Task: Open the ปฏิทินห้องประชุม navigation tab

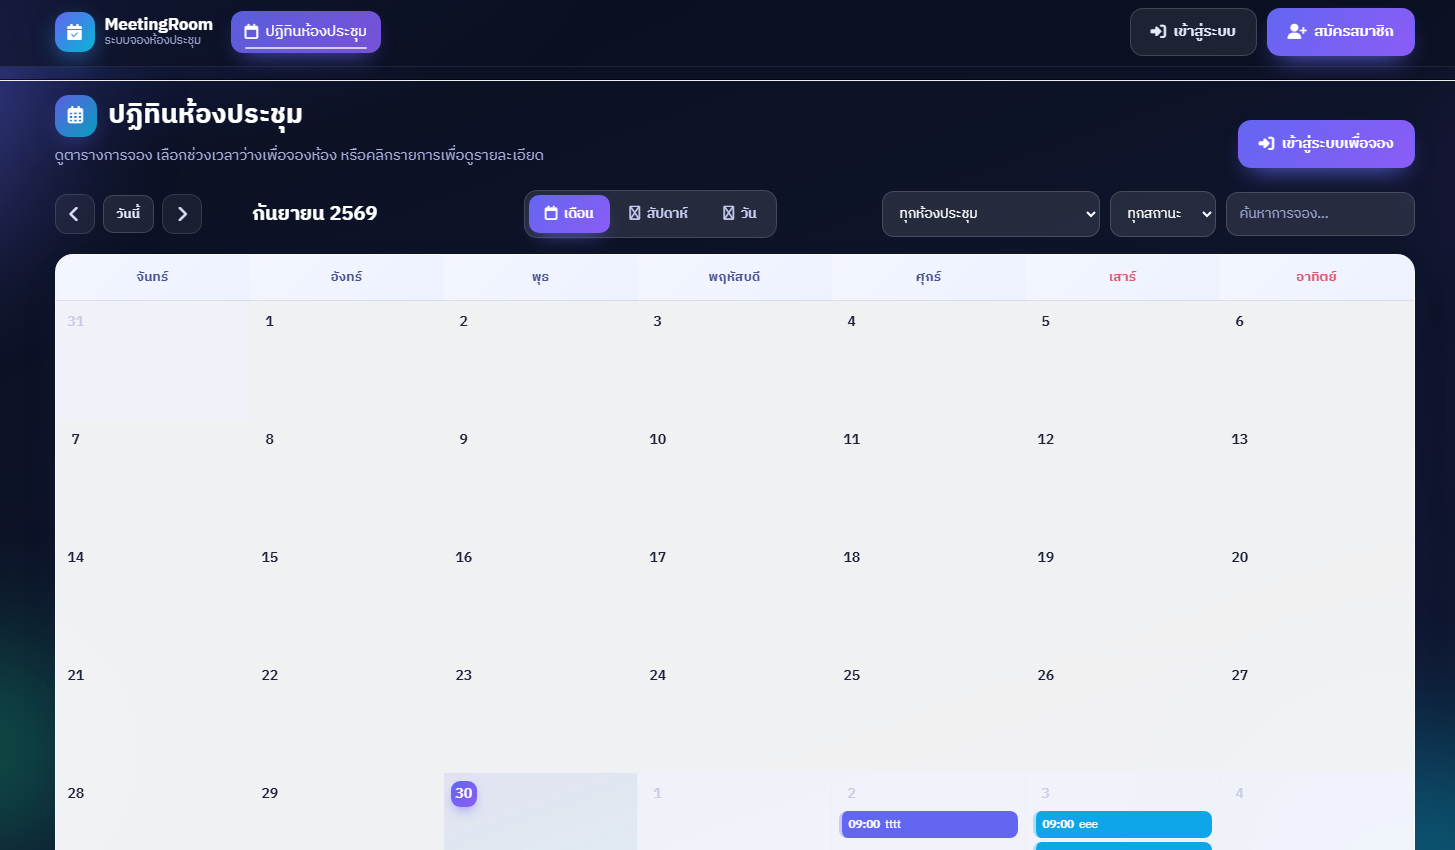Action: 306,32
